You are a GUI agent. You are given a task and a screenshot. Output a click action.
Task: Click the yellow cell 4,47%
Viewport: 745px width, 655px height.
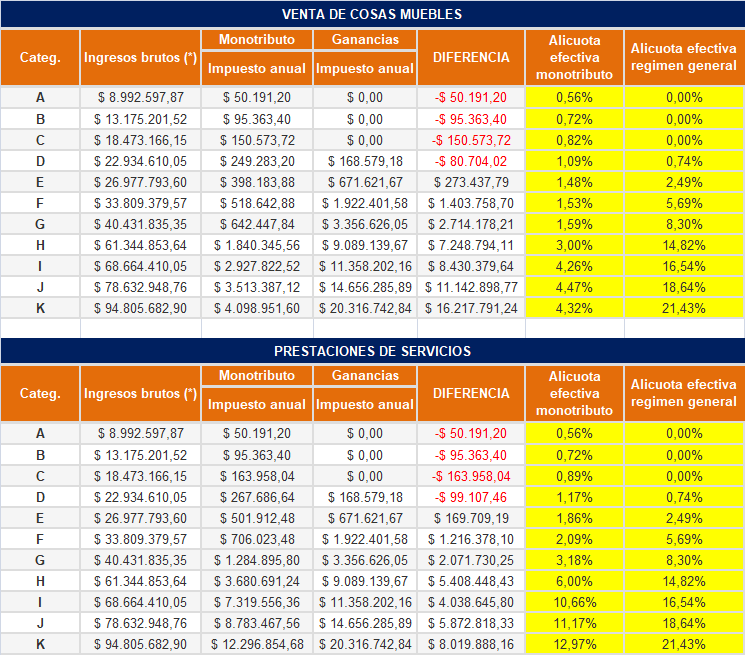[574, 287]
